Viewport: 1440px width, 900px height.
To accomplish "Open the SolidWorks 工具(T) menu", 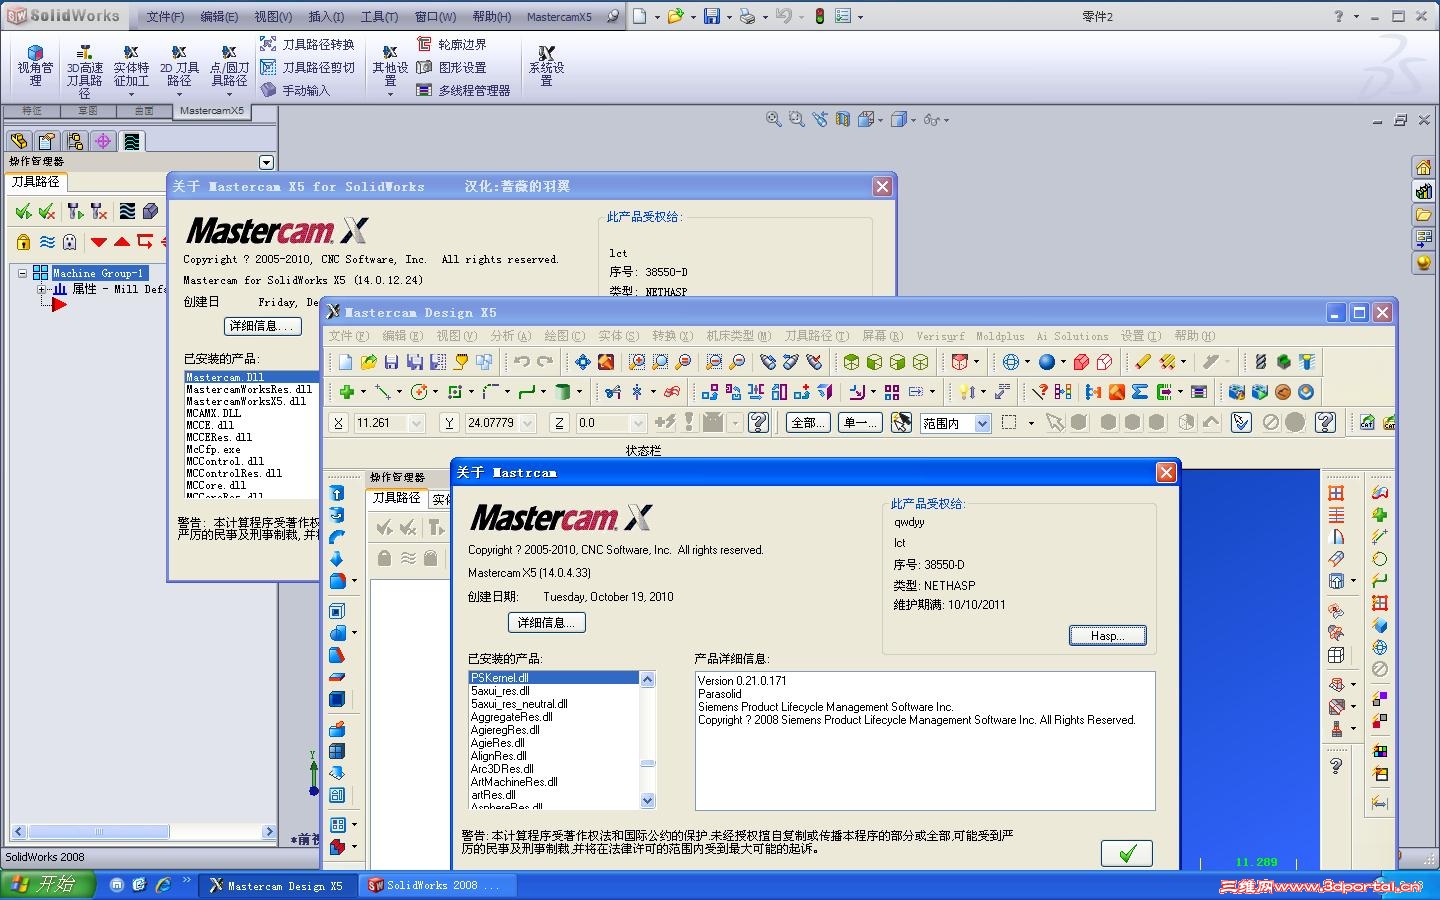I will (x=379, y=17).
